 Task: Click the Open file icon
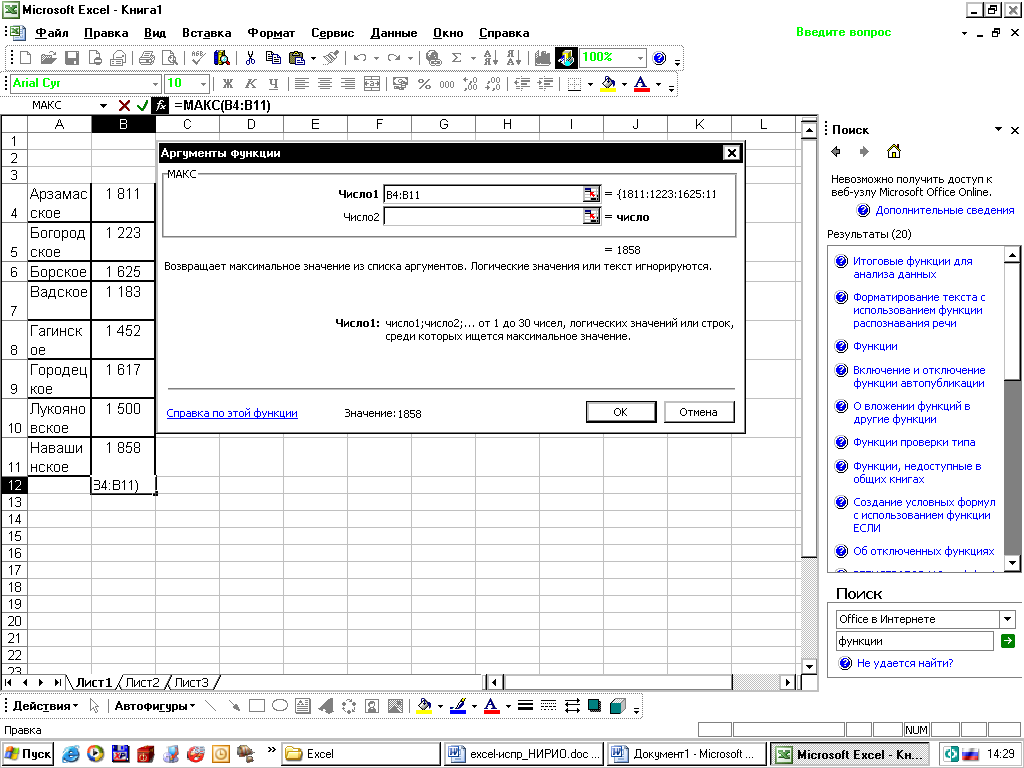point(48,58)
